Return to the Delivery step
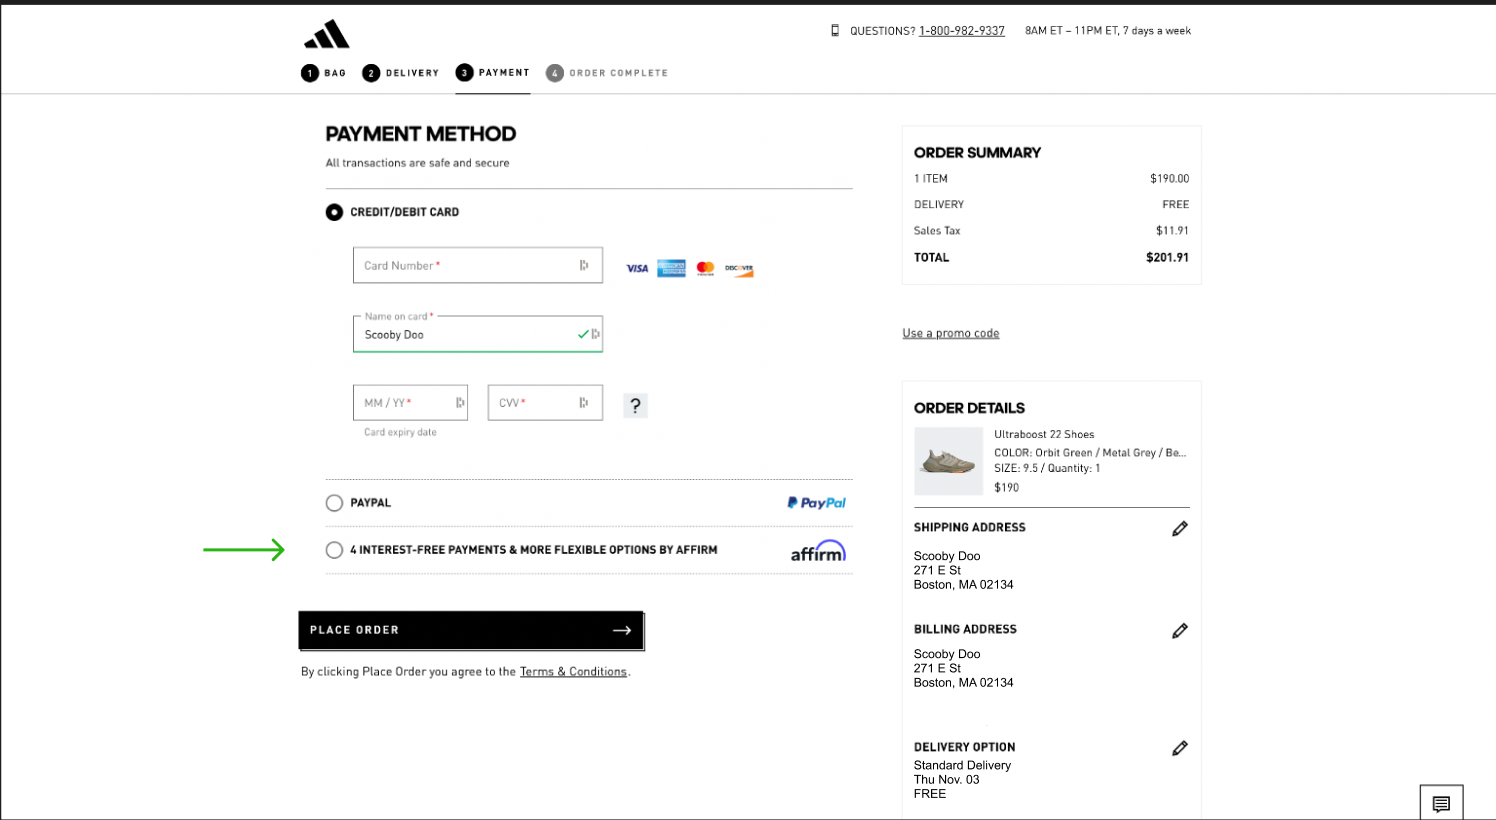This screenshot has height=820, width=1496. pyautogui.click(x=401, y=73)
